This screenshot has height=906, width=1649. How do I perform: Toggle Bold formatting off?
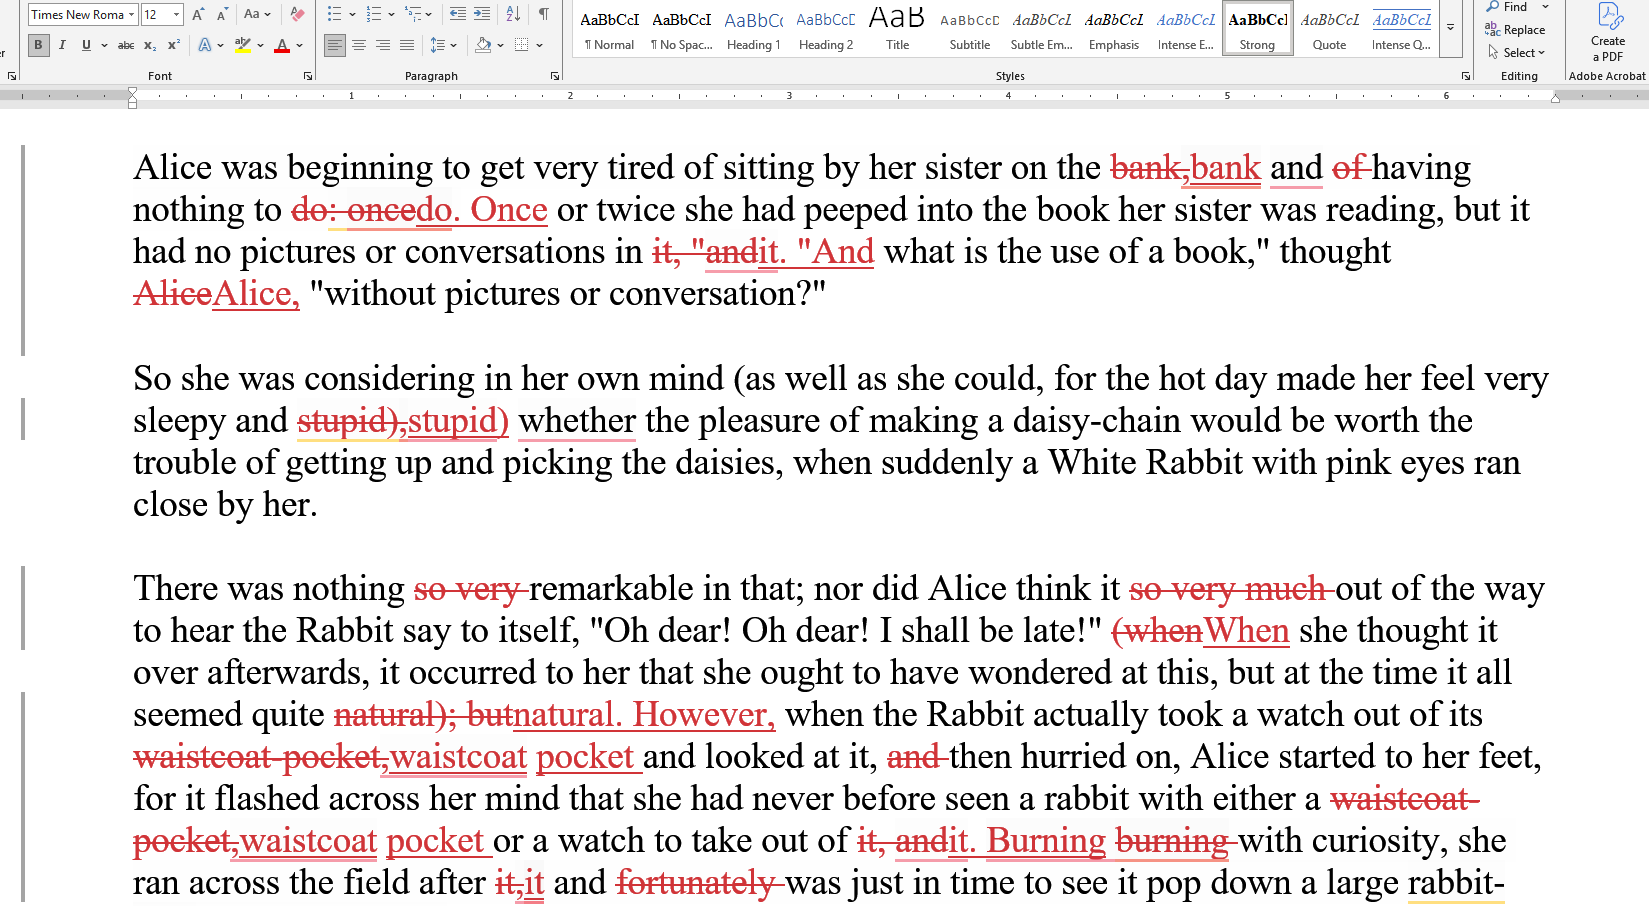(x=38, y=45)
